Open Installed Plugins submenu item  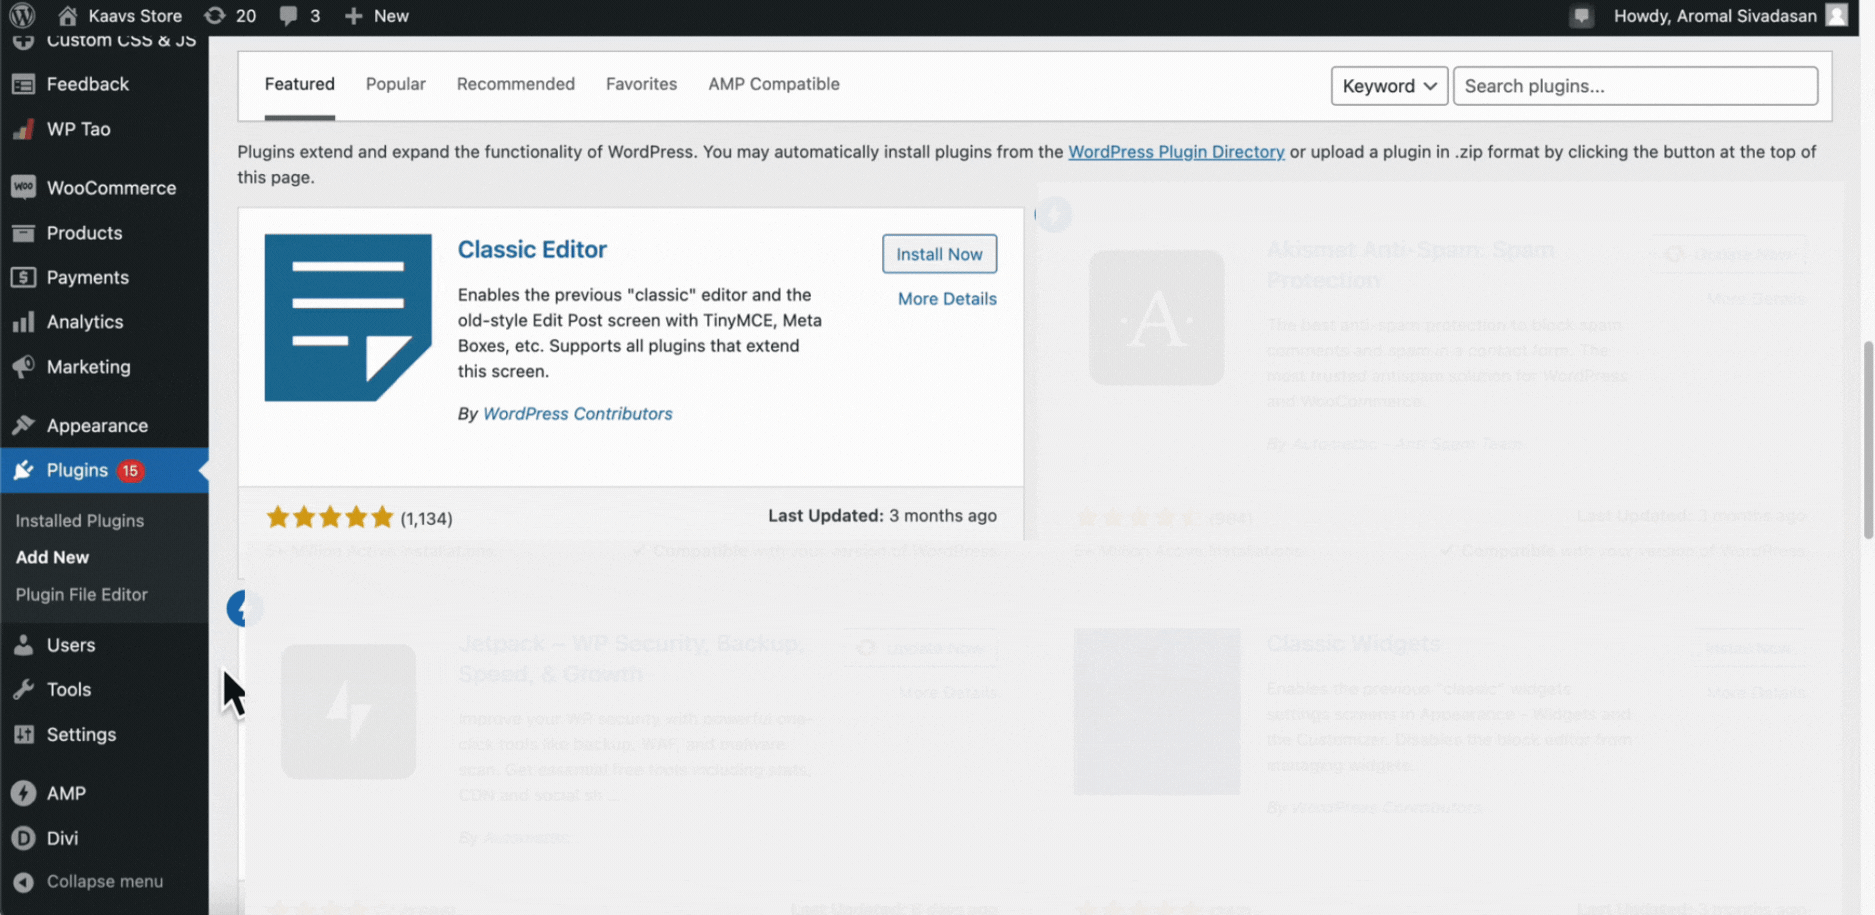[80, 521]
